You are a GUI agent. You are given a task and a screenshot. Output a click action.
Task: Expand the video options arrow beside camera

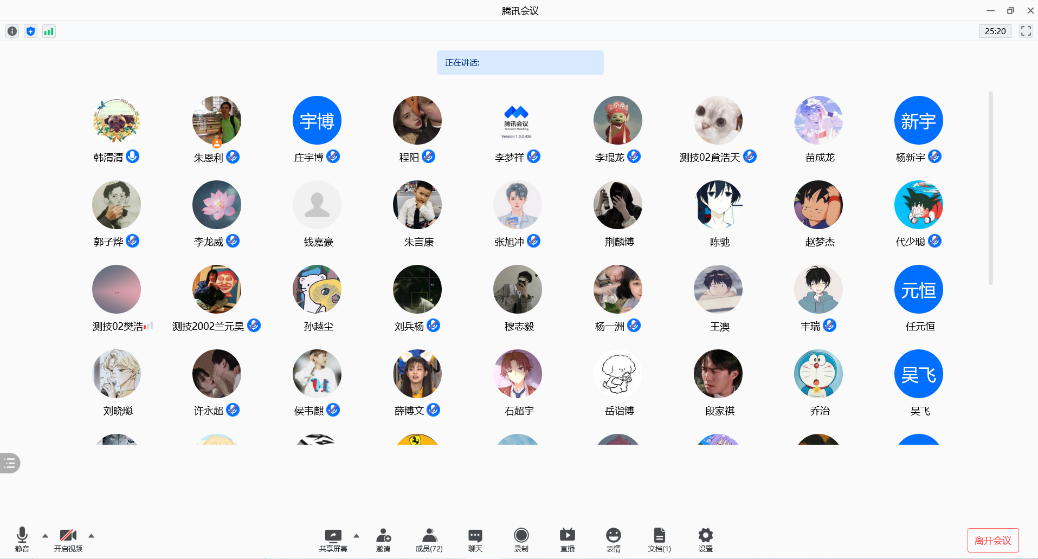tap(91, 535)
